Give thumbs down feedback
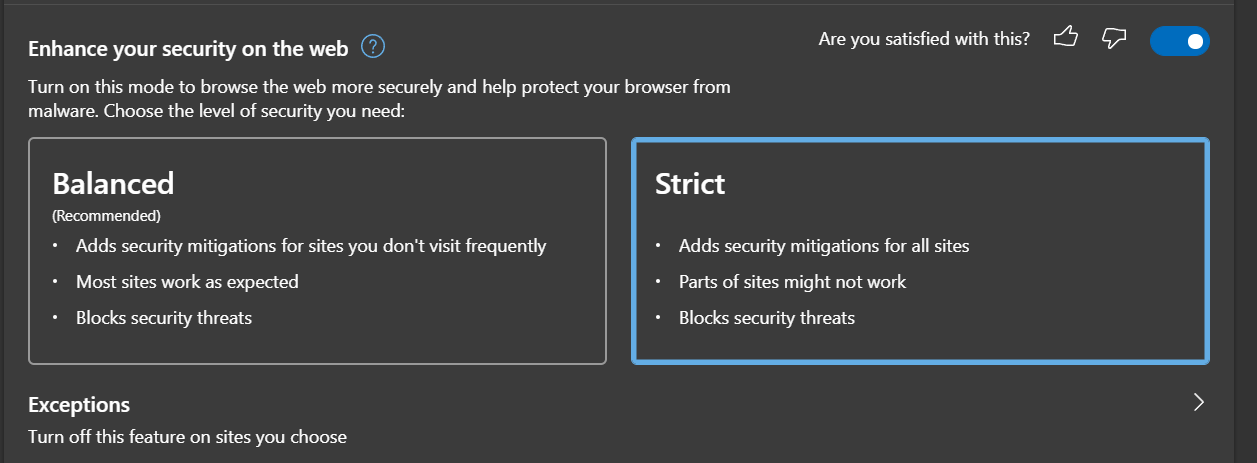Screen dimensions: 1257x463 tap(1114, 39)
